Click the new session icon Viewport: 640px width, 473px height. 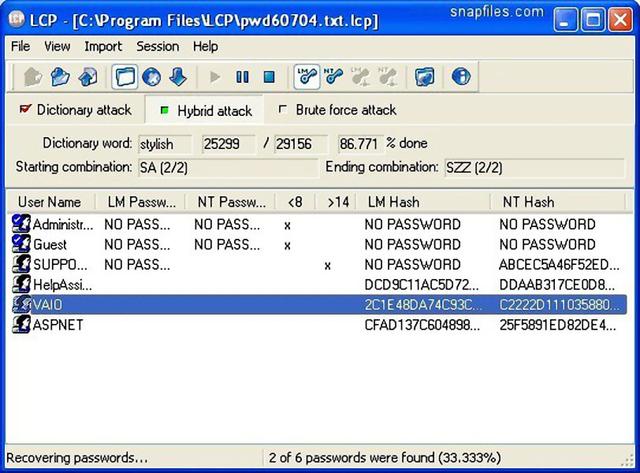tap(33, 77)
